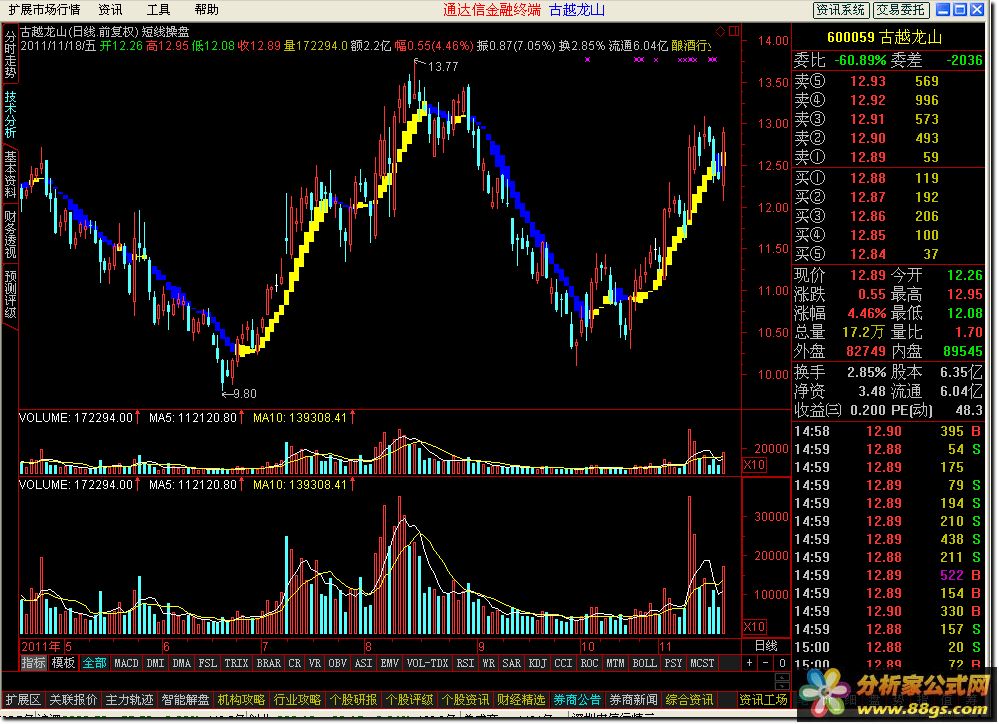Click the 0 reset button beside indicator tabs
Image resolution: width=999 pixels, height=724 pixels.
[782, 663]
